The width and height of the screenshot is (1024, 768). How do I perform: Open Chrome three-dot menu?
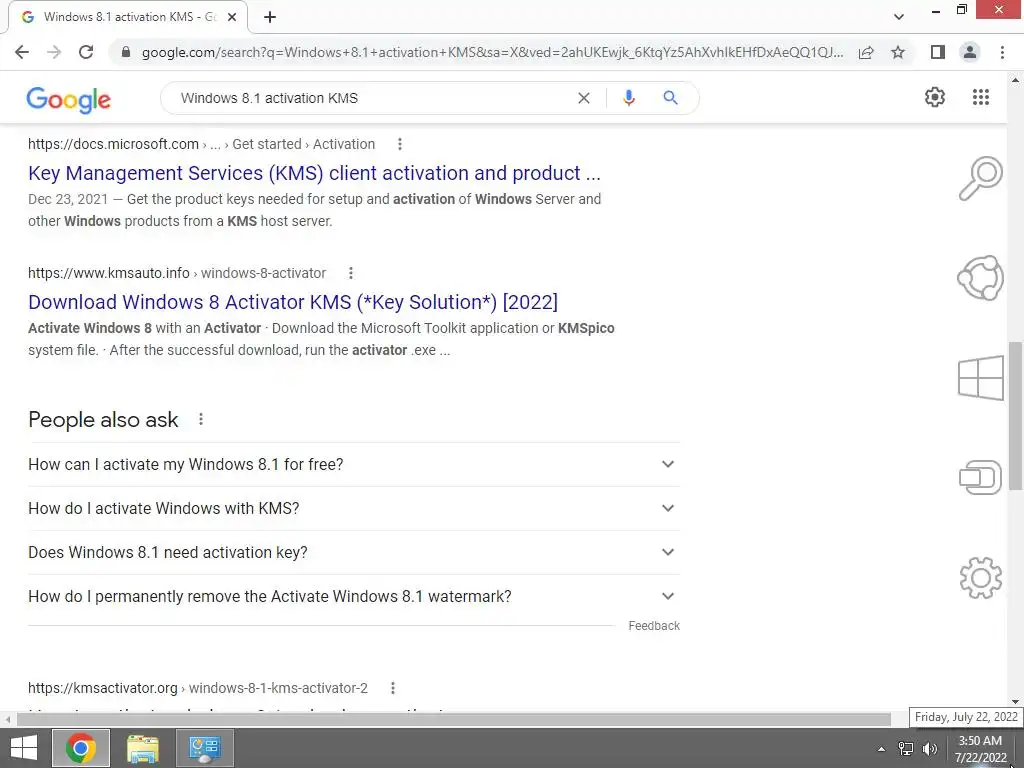pyautogui.click(x=1002, y=52)
